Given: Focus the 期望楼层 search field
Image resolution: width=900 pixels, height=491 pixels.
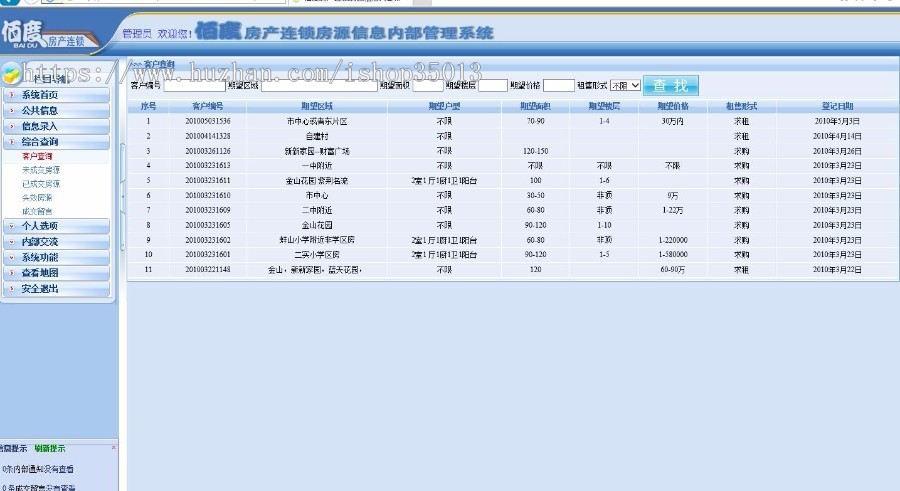Looking at the screenshot, I should (493, 86).
